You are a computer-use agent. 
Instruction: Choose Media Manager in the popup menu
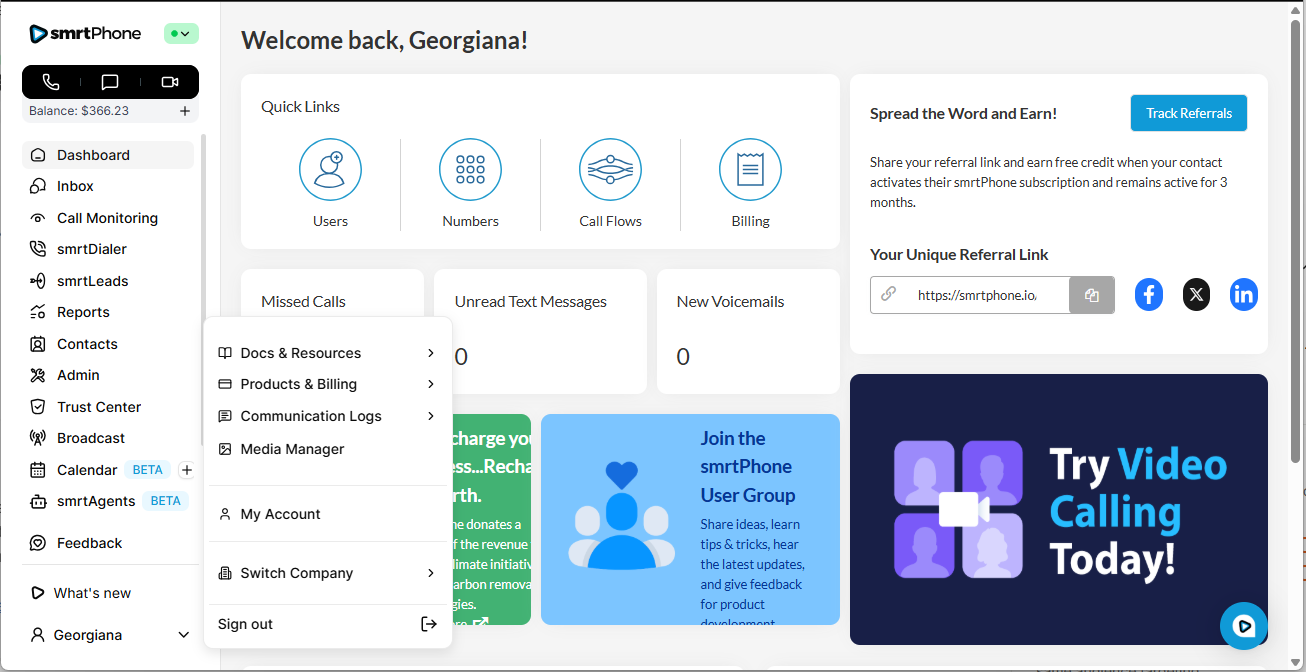coord(292,449)
